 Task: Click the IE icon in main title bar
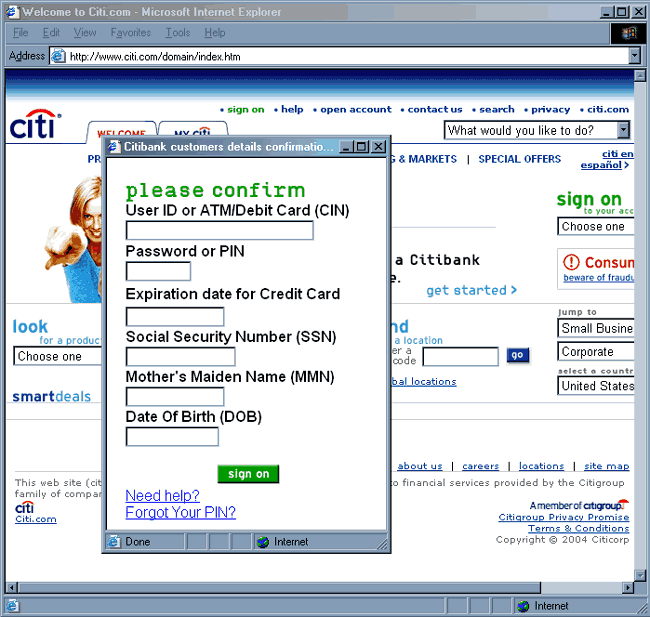click(12, 12)
